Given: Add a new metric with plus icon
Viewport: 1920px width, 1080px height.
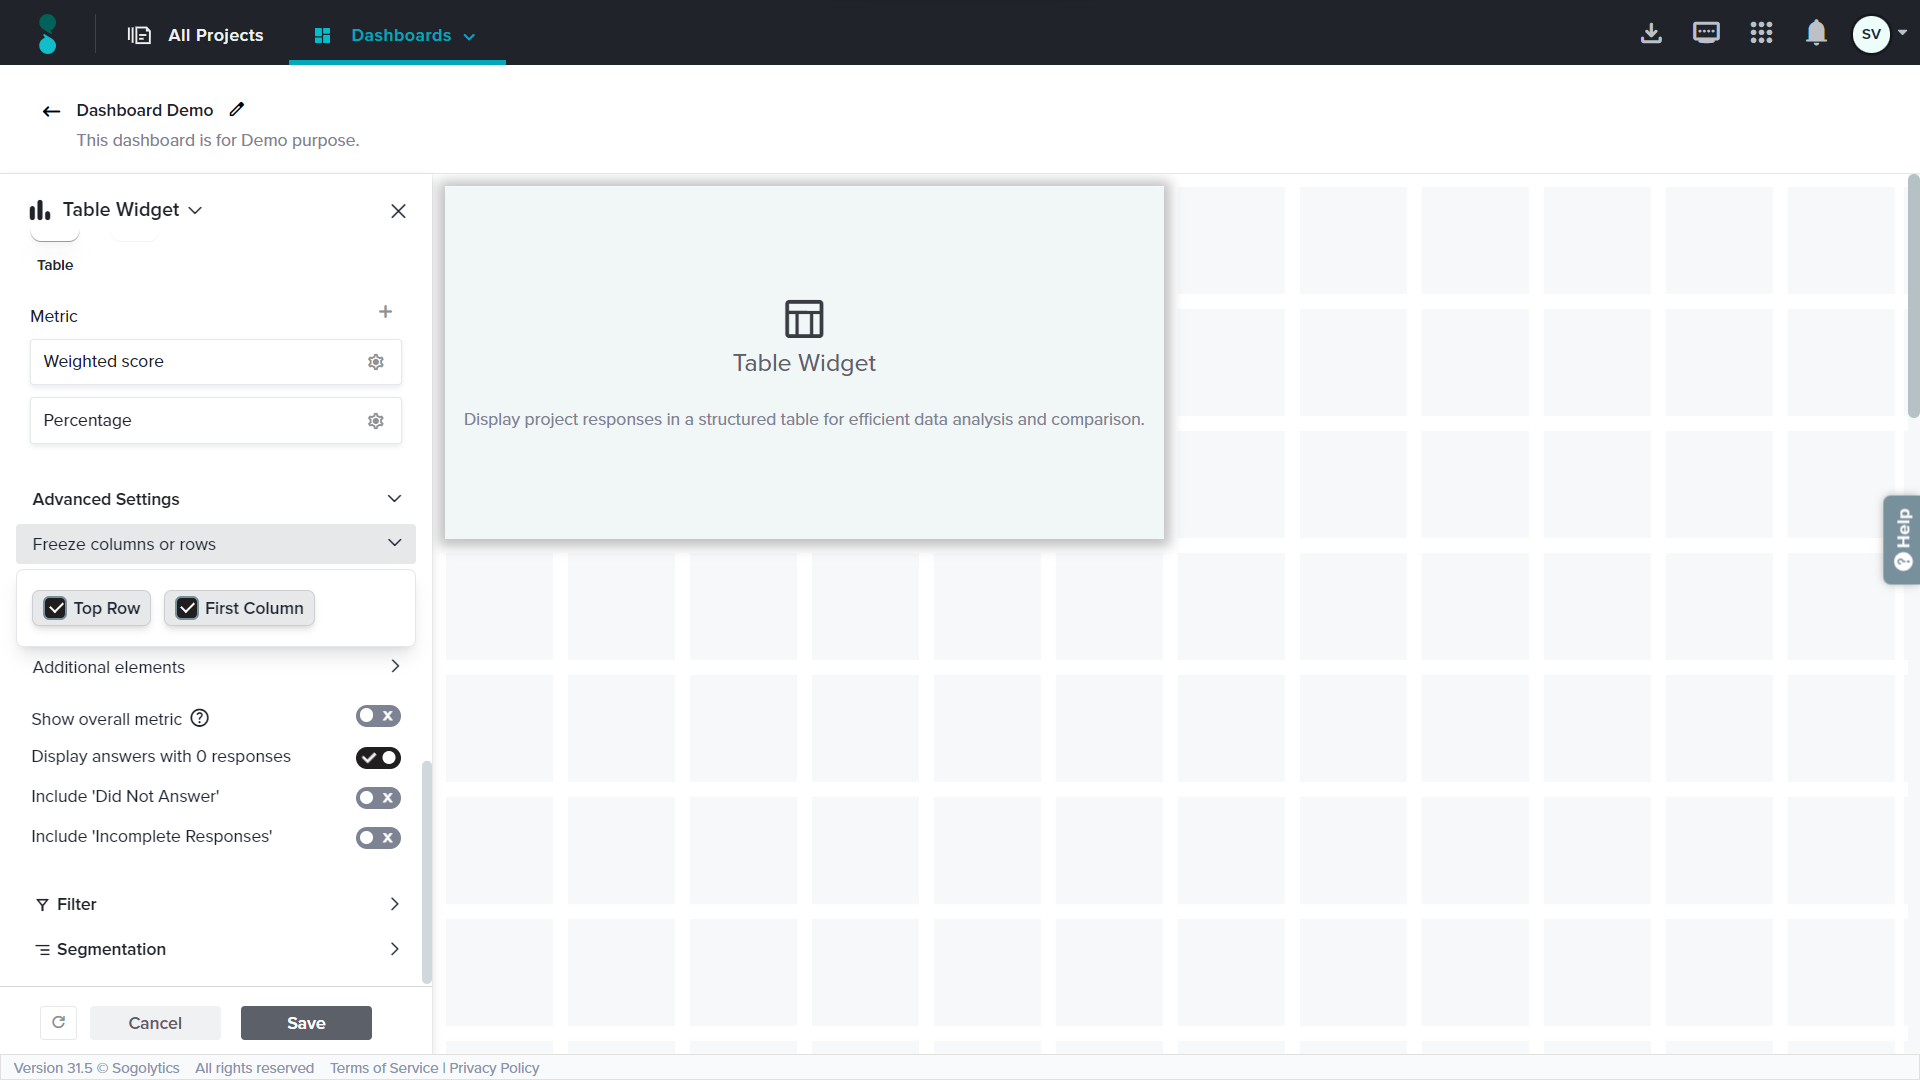Looking at the screenshot, I should 385,312.
